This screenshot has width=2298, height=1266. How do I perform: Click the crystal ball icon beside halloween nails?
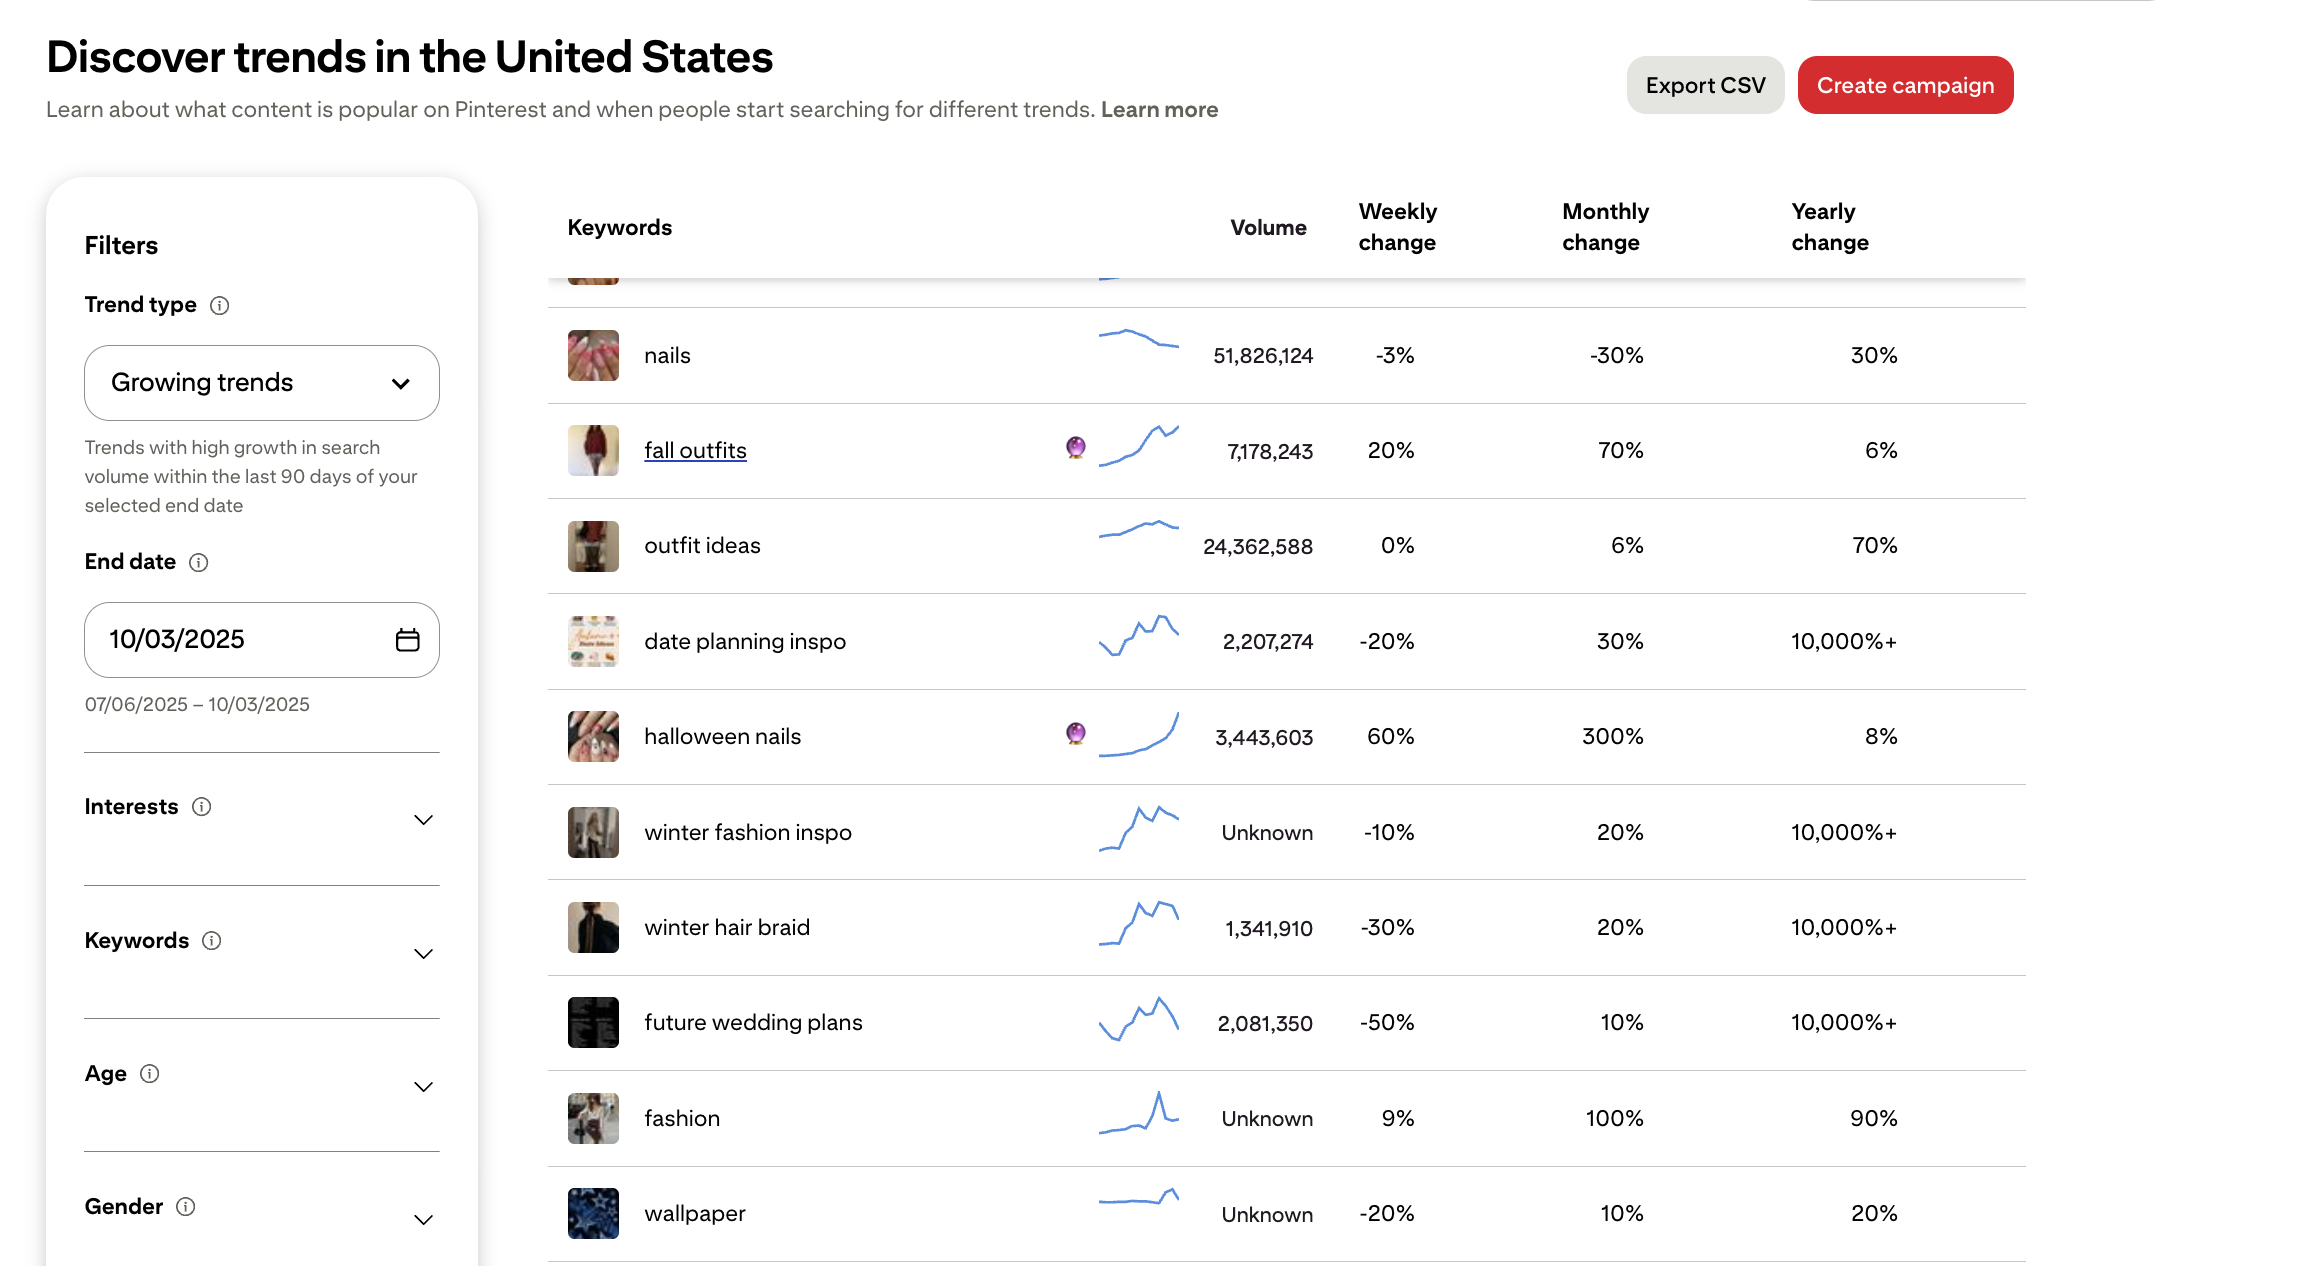(1076, 733)
